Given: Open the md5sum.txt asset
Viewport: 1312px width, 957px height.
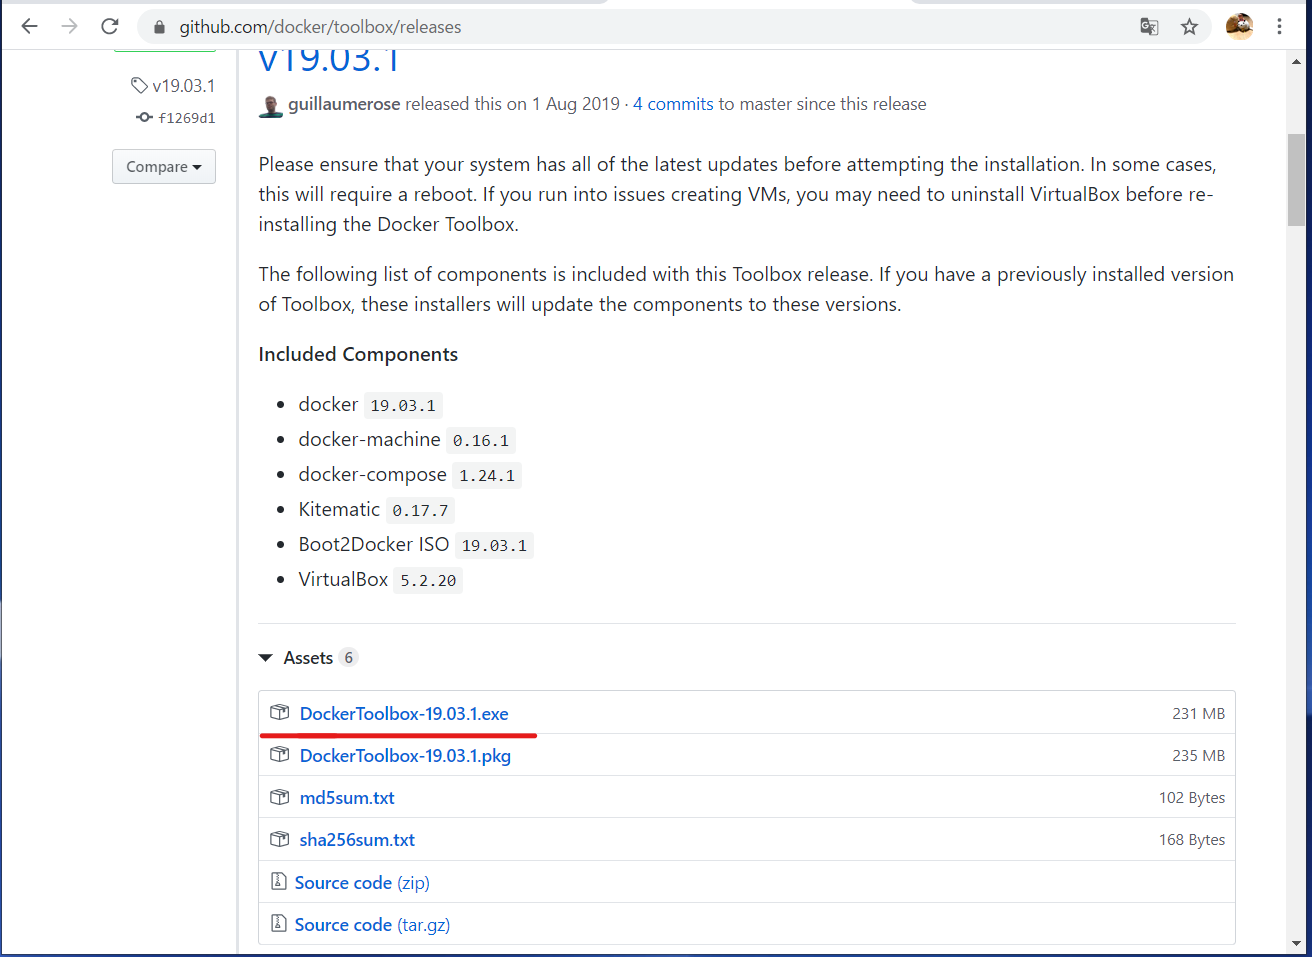Looking at the screenshot, I should [x=347, y=798].
